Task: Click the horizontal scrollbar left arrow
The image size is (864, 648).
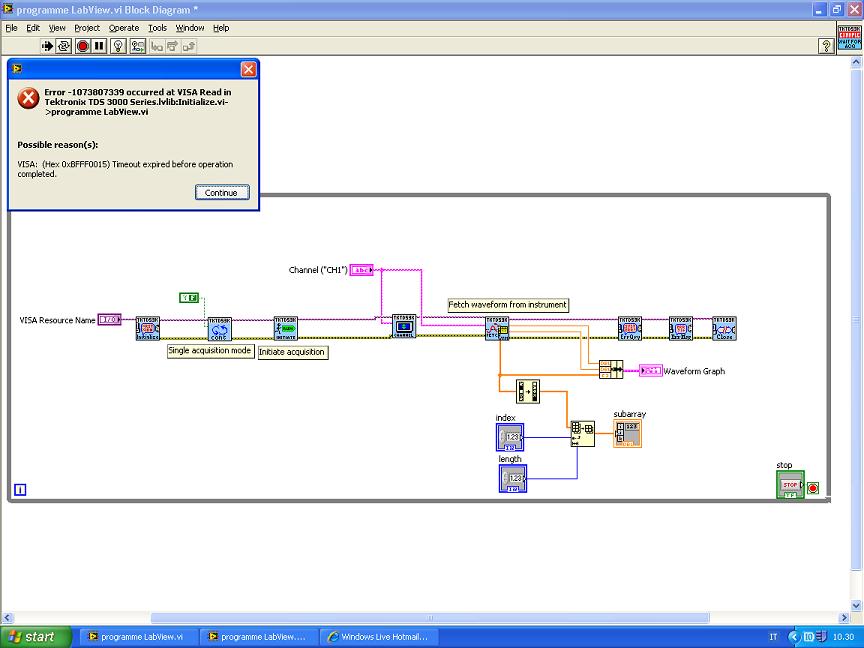Action: click(7, 618)
